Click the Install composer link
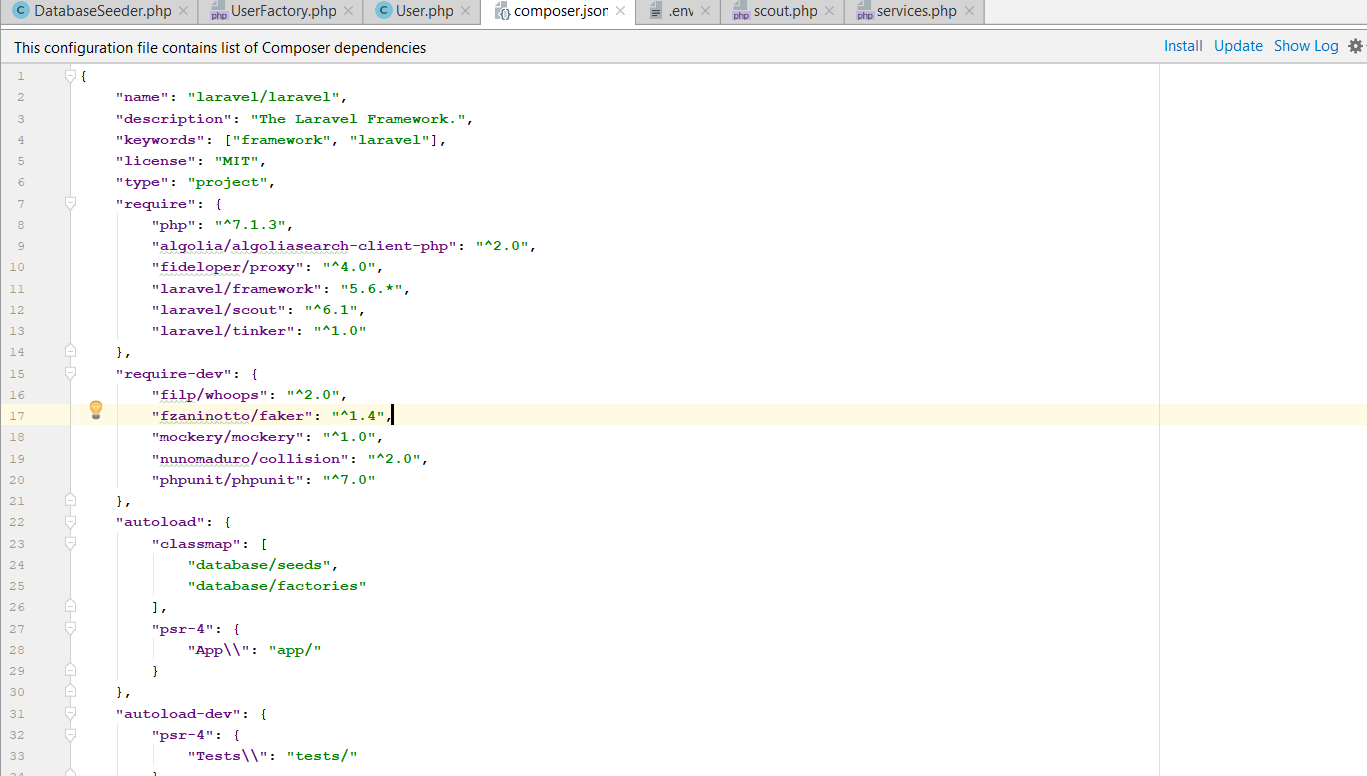 [1183, 46]
